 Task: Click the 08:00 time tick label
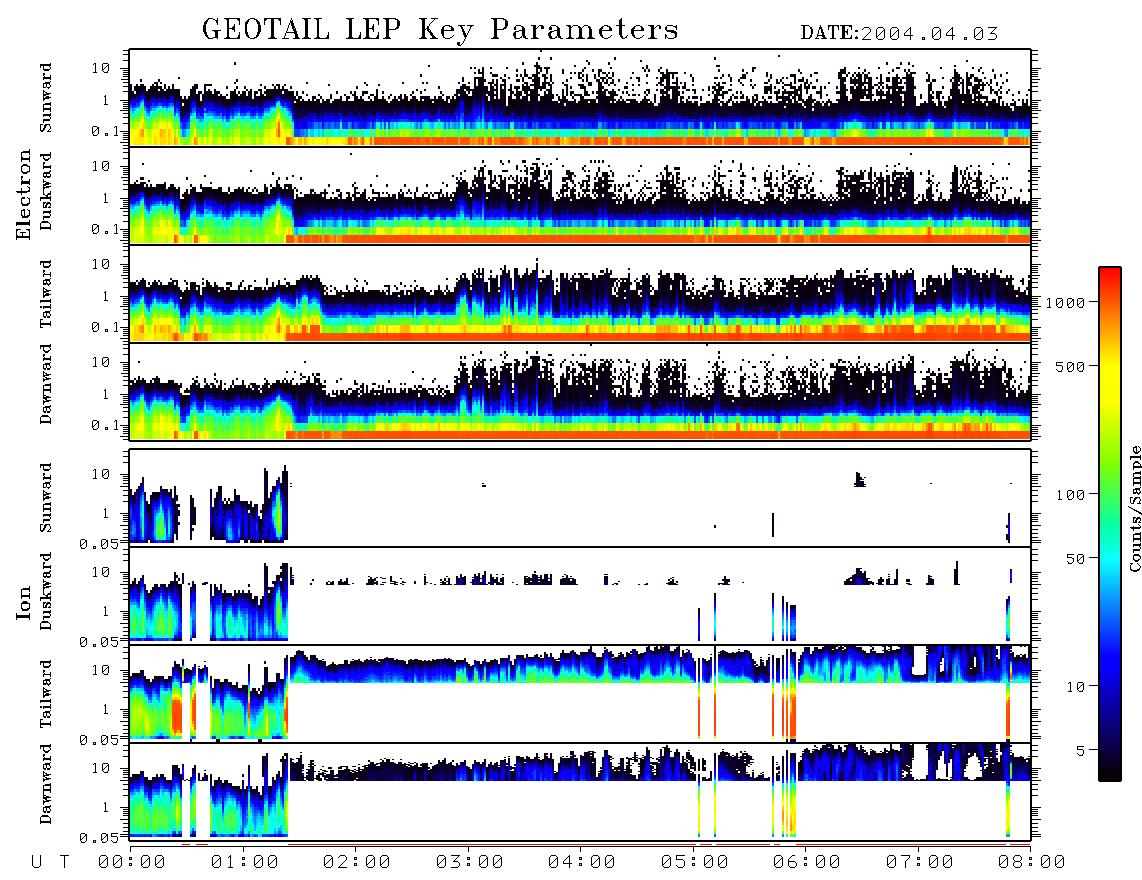coord(1032,862)
